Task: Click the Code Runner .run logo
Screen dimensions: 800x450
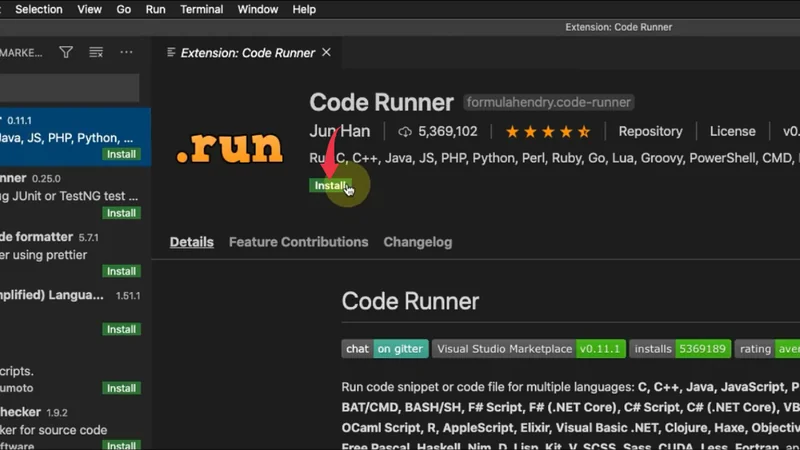Action: click(230, 146)
